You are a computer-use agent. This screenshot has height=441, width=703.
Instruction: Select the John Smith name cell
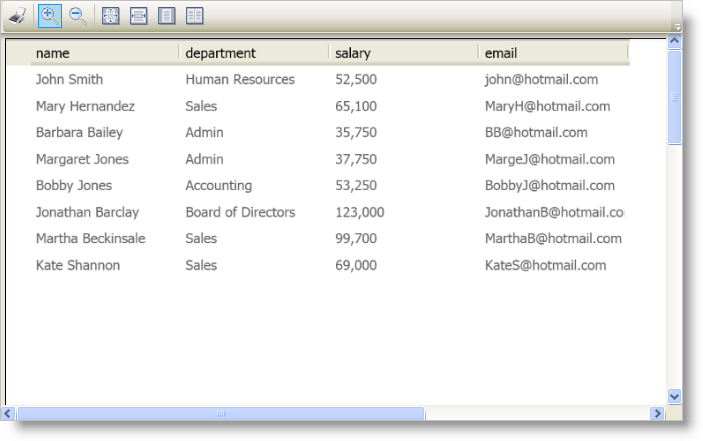tap(69, 80)
